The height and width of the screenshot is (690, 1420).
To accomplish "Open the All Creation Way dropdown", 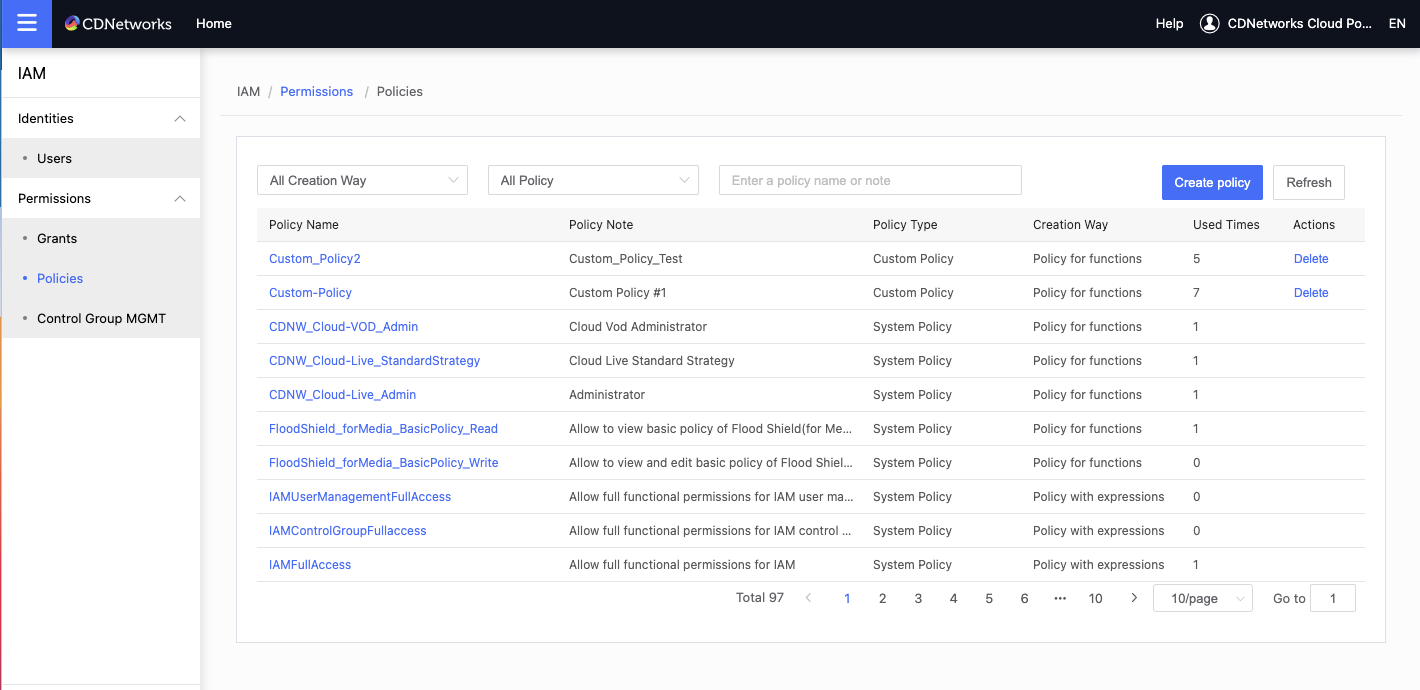I will click(362, 180).
